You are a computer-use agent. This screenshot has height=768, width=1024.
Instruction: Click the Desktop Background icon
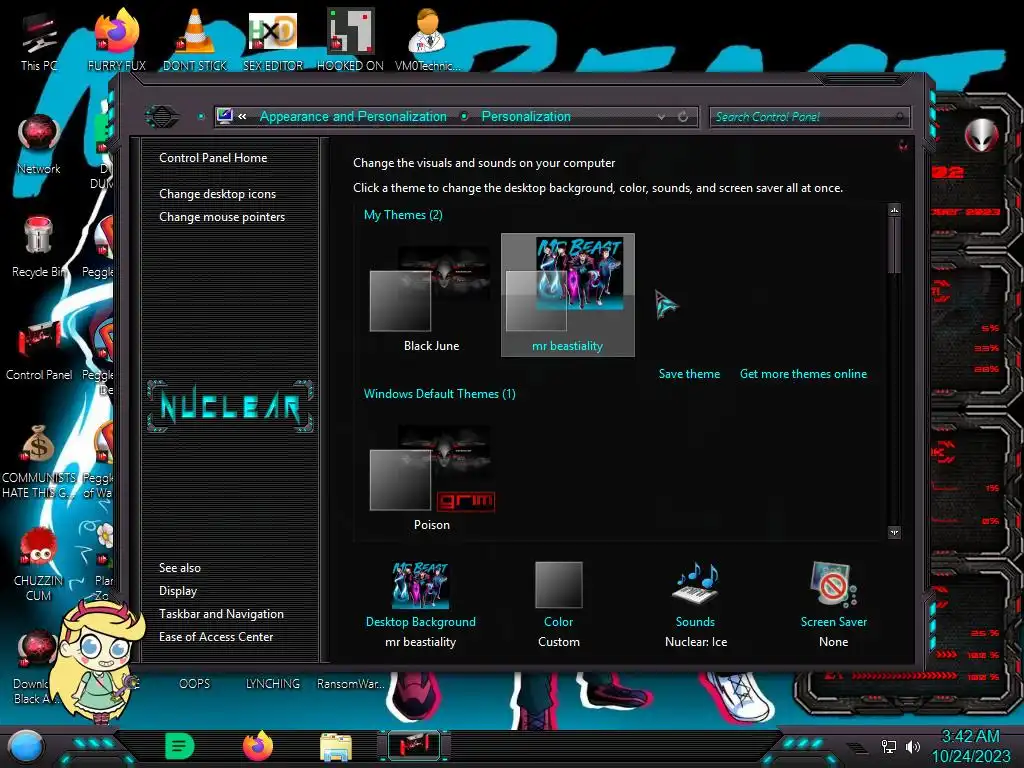coord(421,585)
